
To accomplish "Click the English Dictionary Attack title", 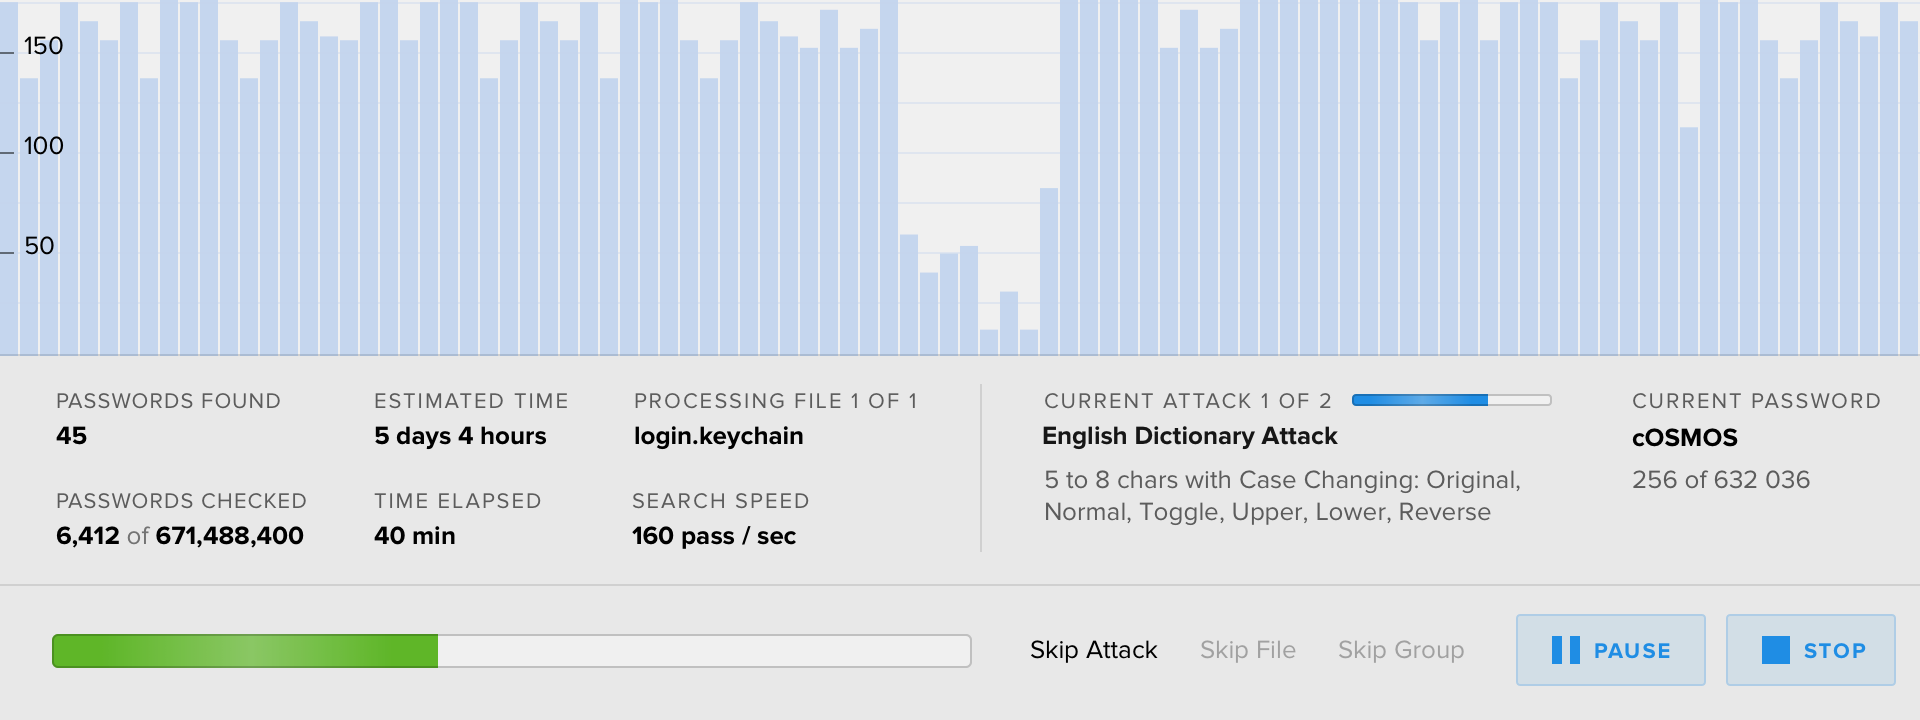I will [x=1189, y=436].
